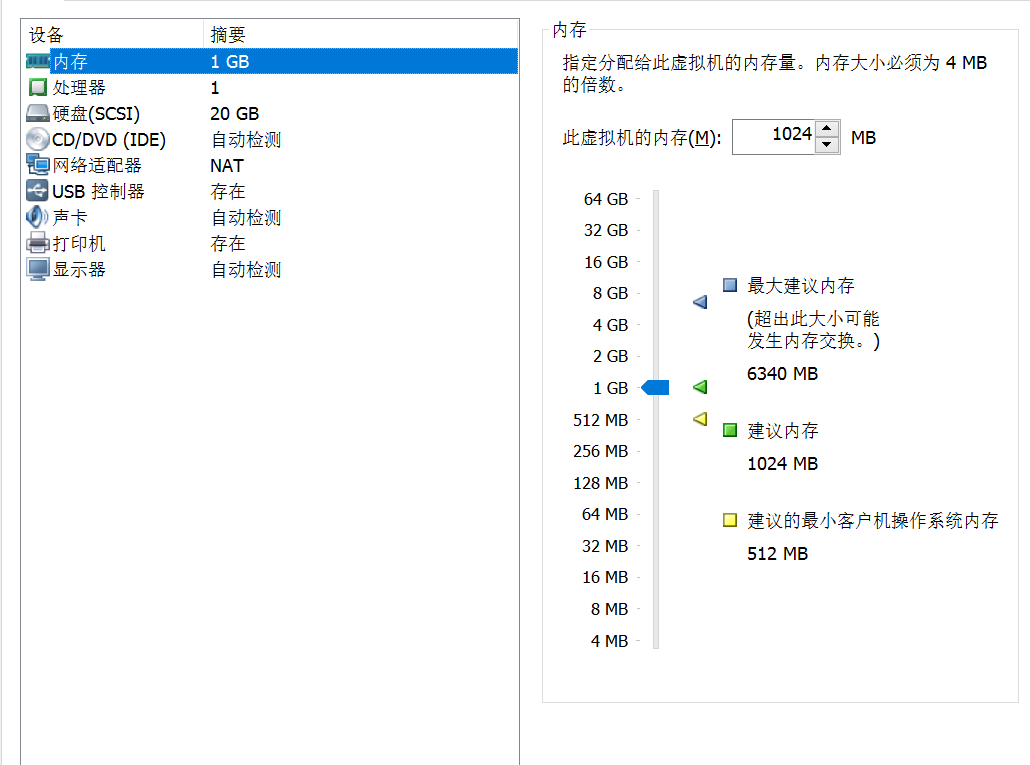Click the blue max recommended memory triangle marker
The image size is (1030, 765).
pyautogui.click(x=700, y=302)
